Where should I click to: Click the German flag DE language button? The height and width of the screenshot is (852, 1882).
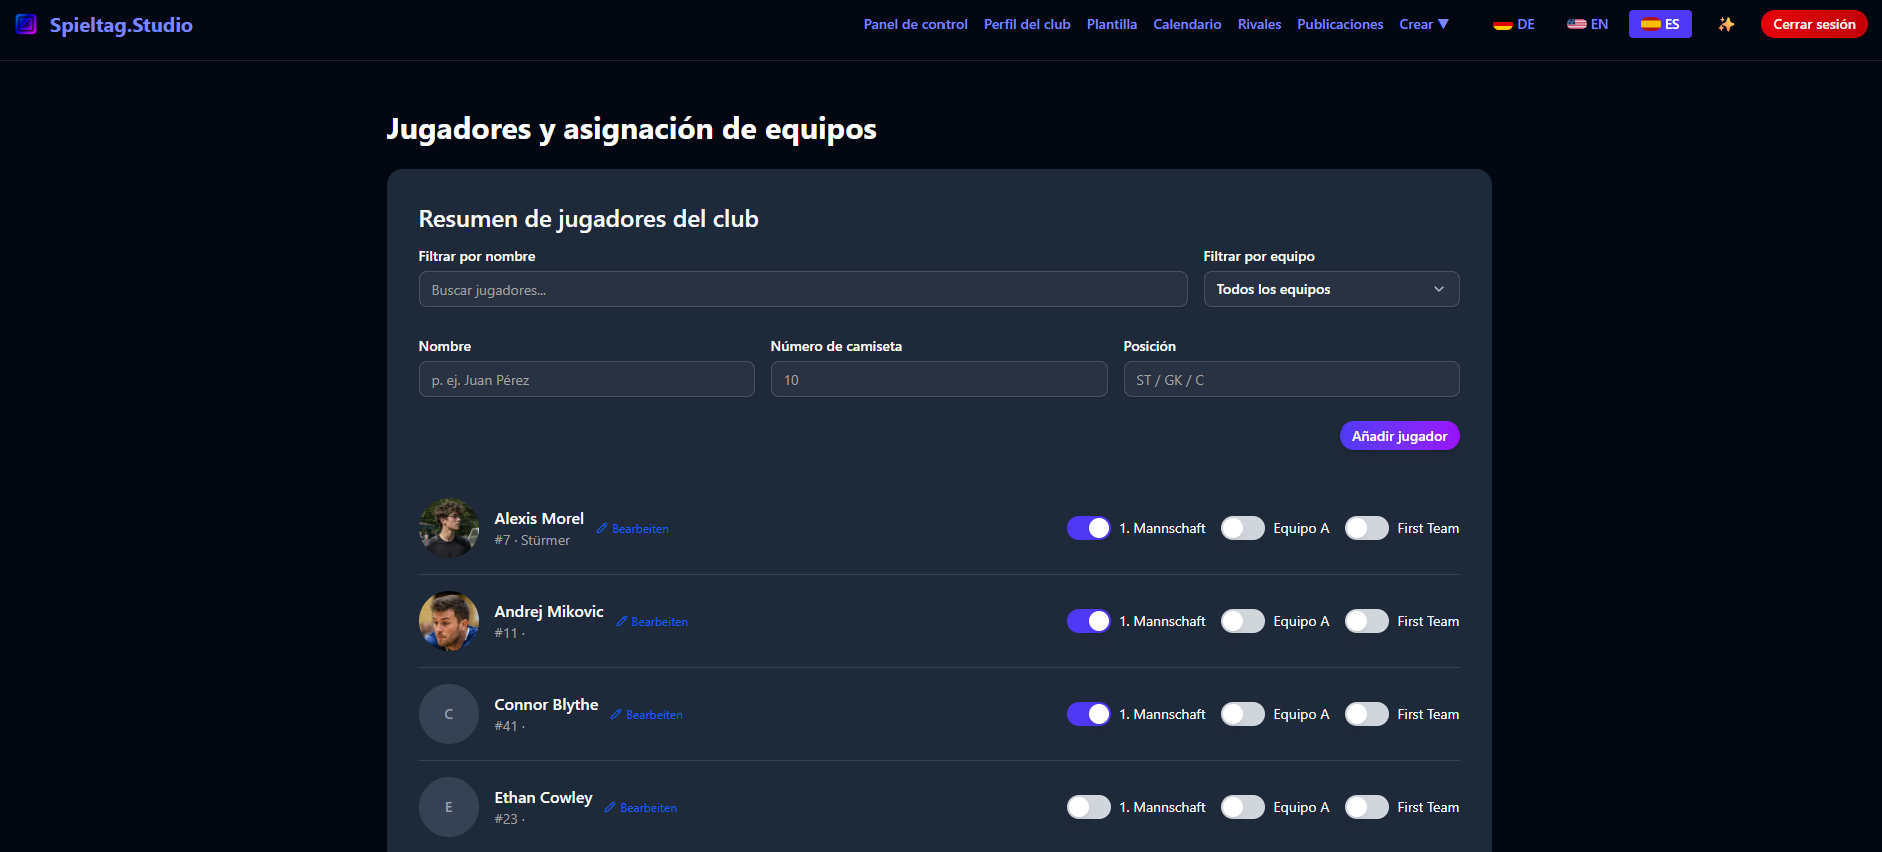pos(1513,24)
